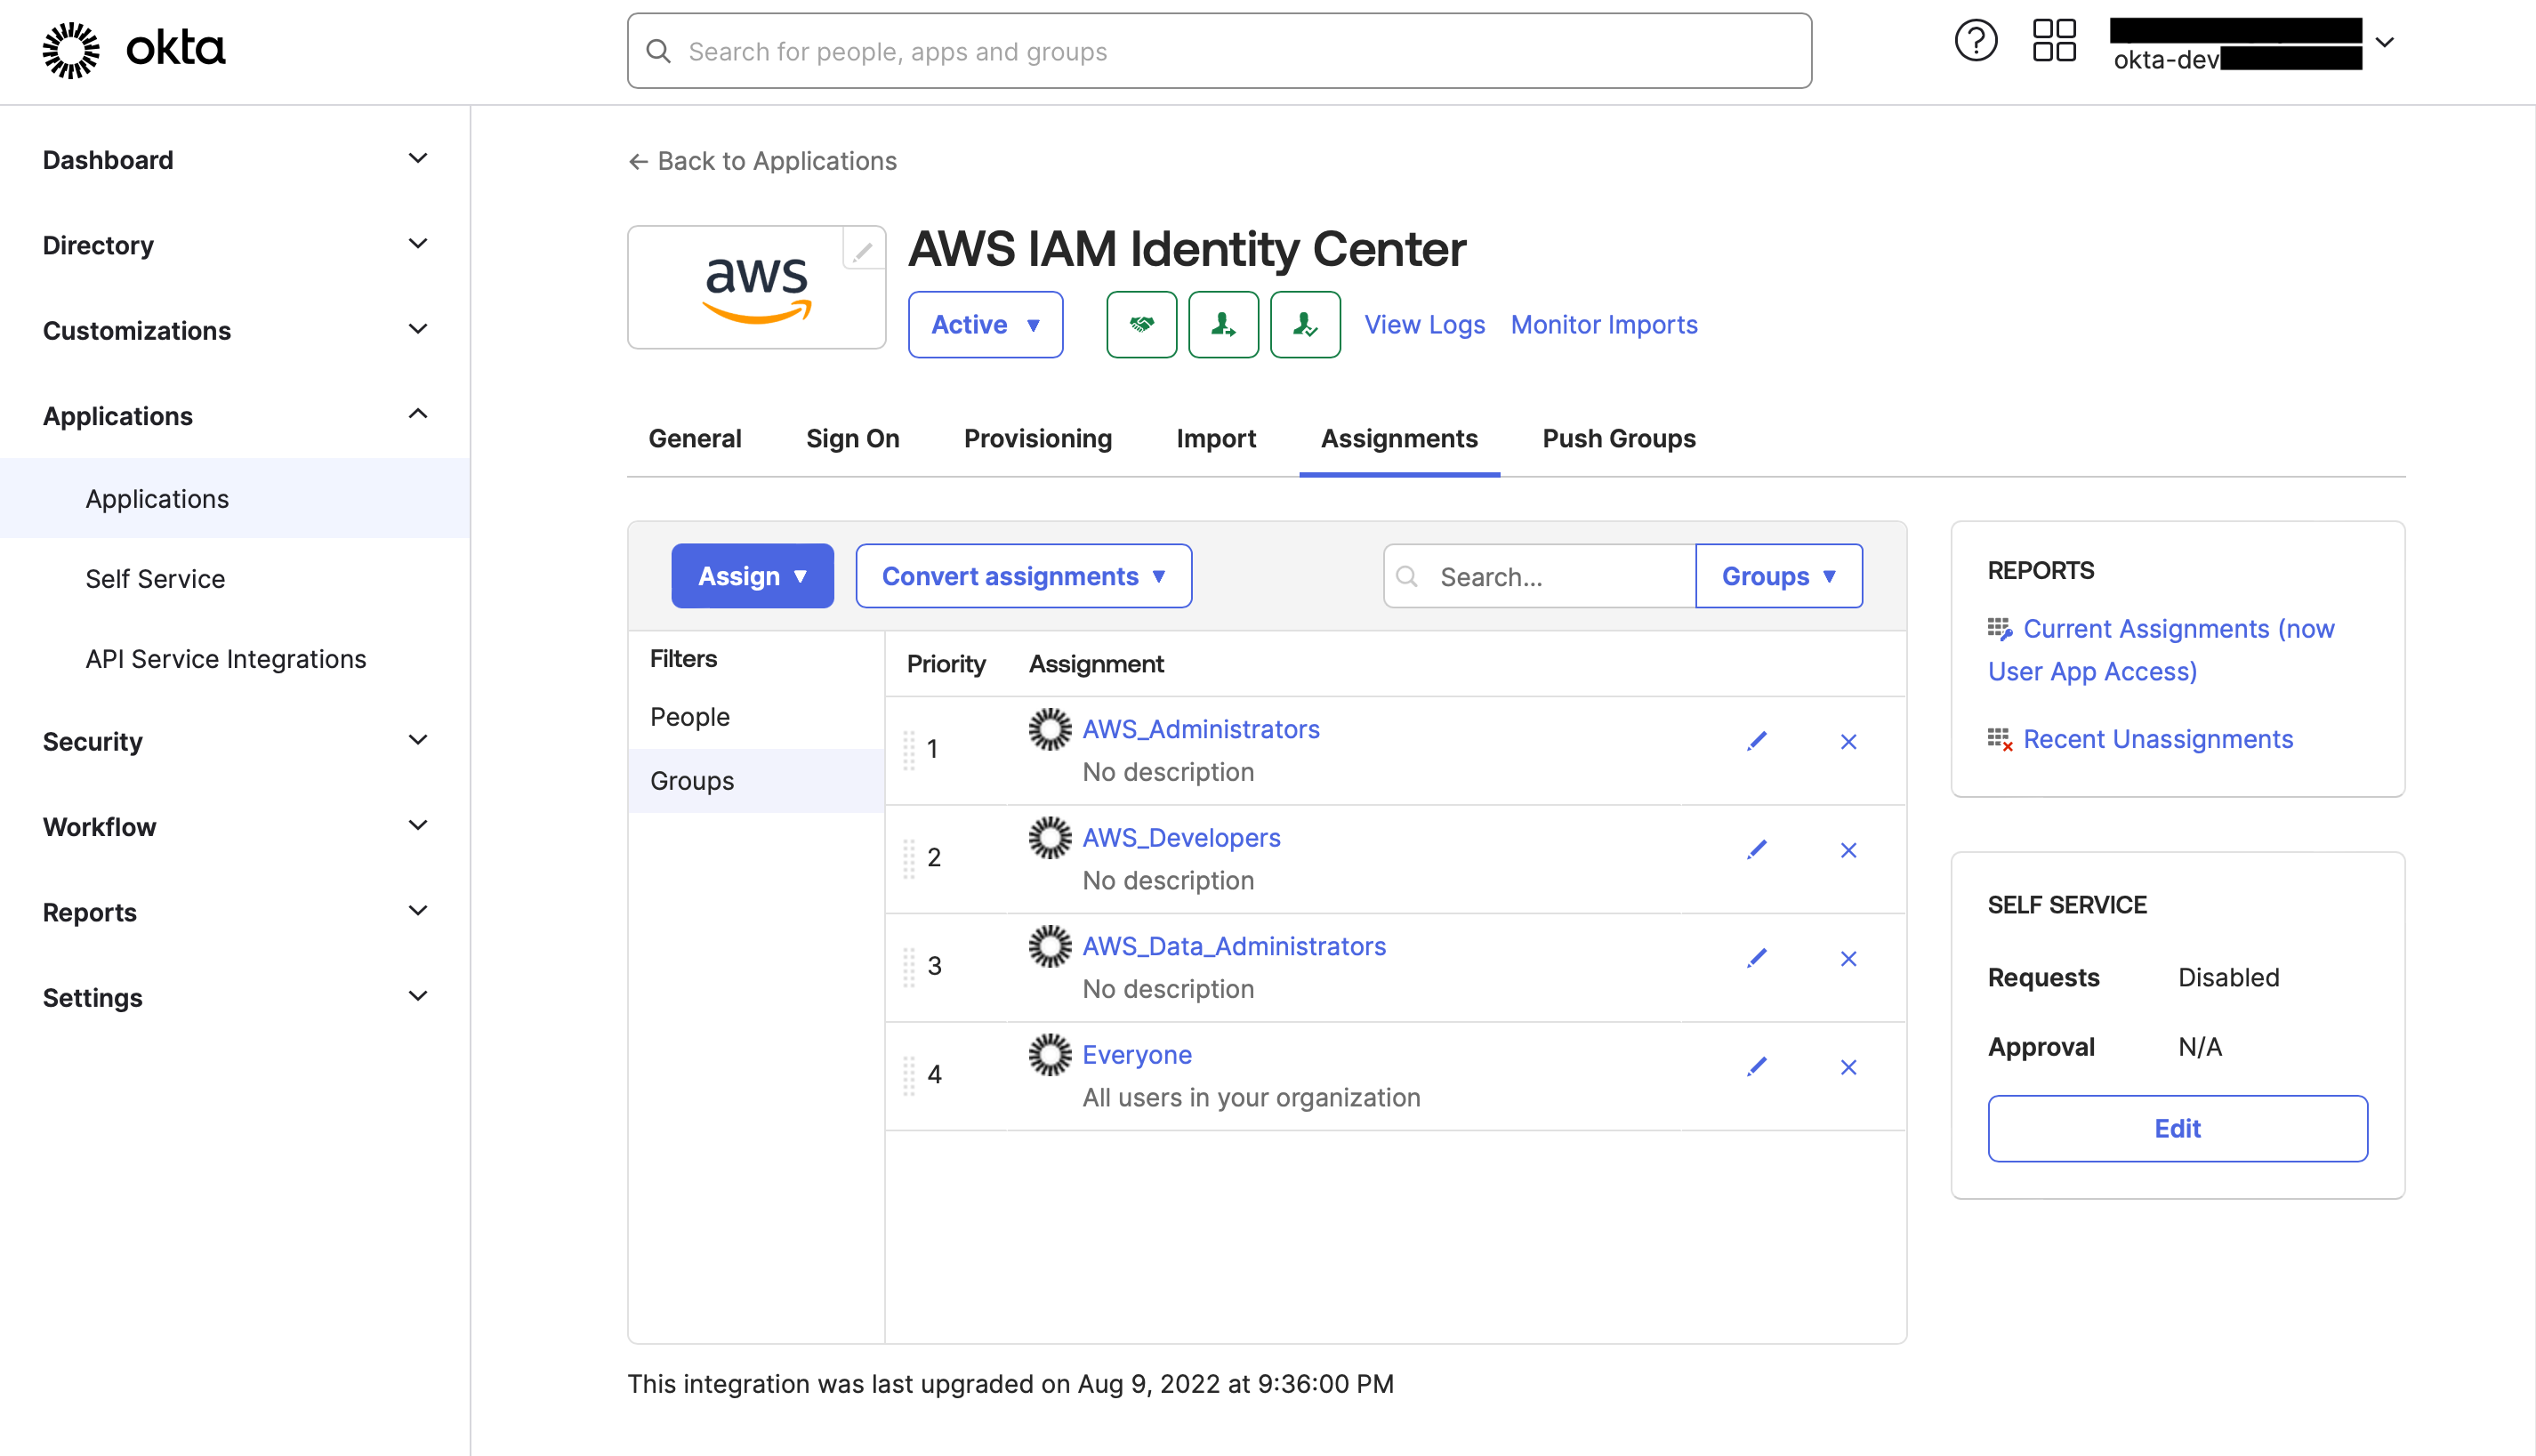2536x1456 pixels.
Task: Open the Assign dropdown
Action: coord(752,576)
